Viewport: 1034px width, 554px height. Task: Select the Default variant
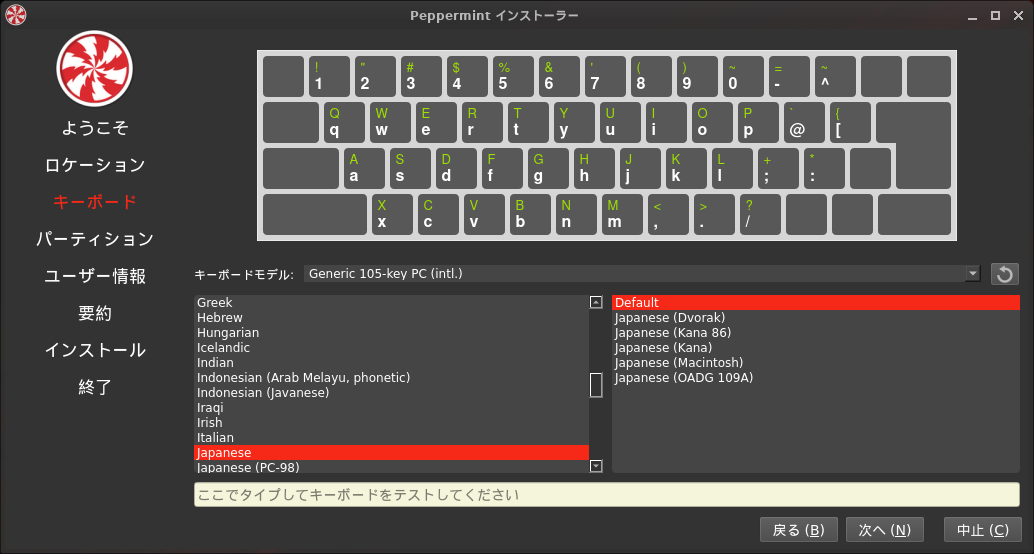pos(816,303)
